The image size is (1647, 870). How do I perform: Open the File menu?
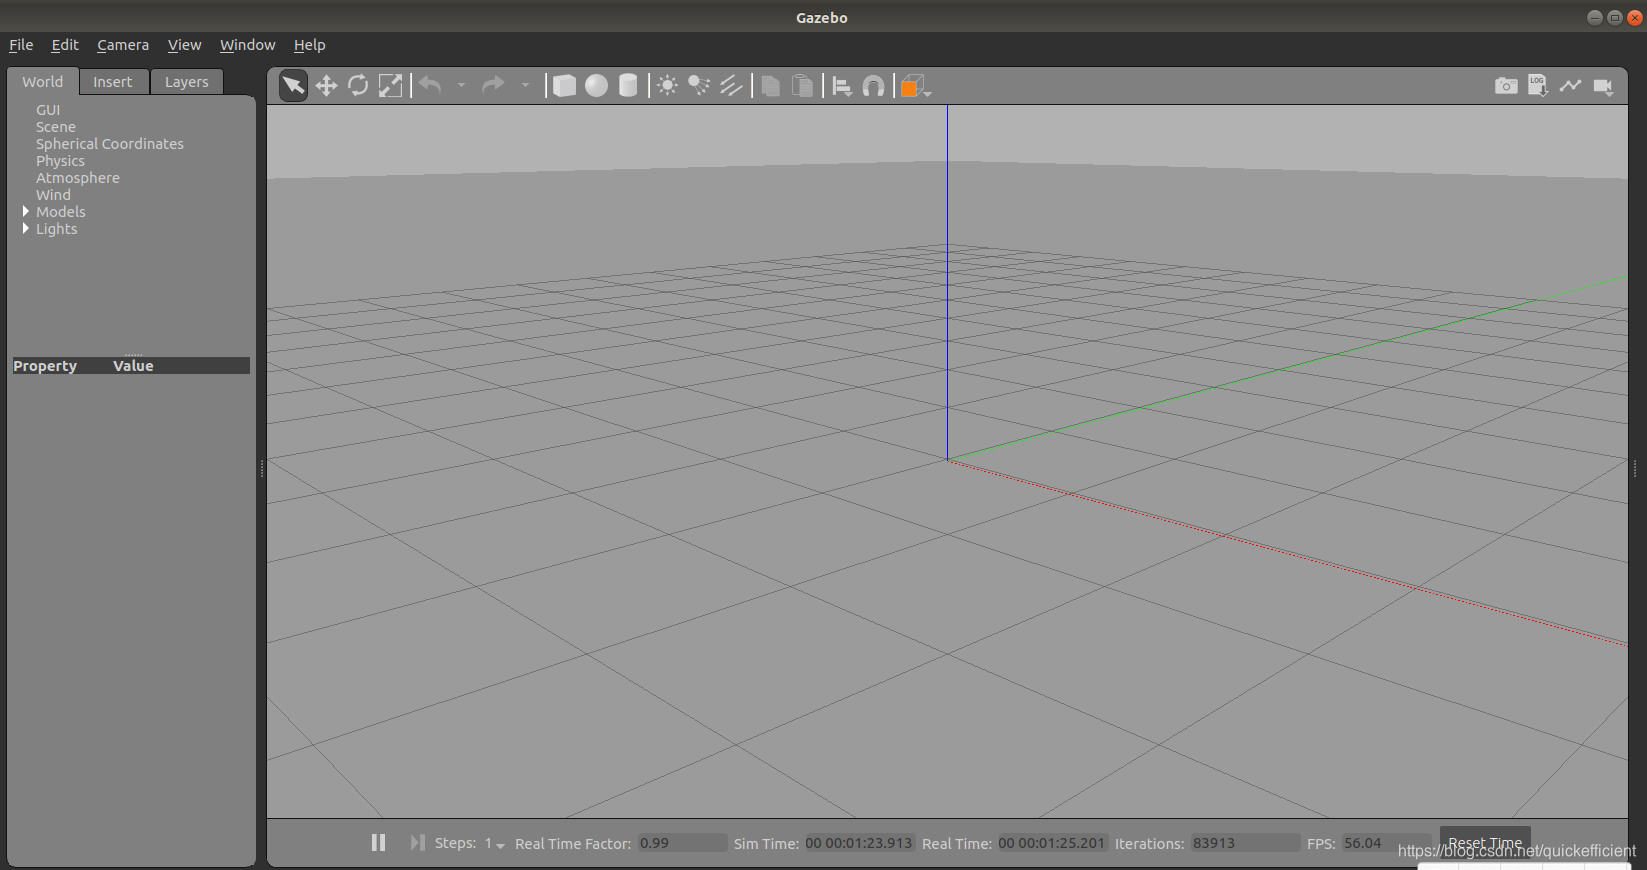click(21, 45)
